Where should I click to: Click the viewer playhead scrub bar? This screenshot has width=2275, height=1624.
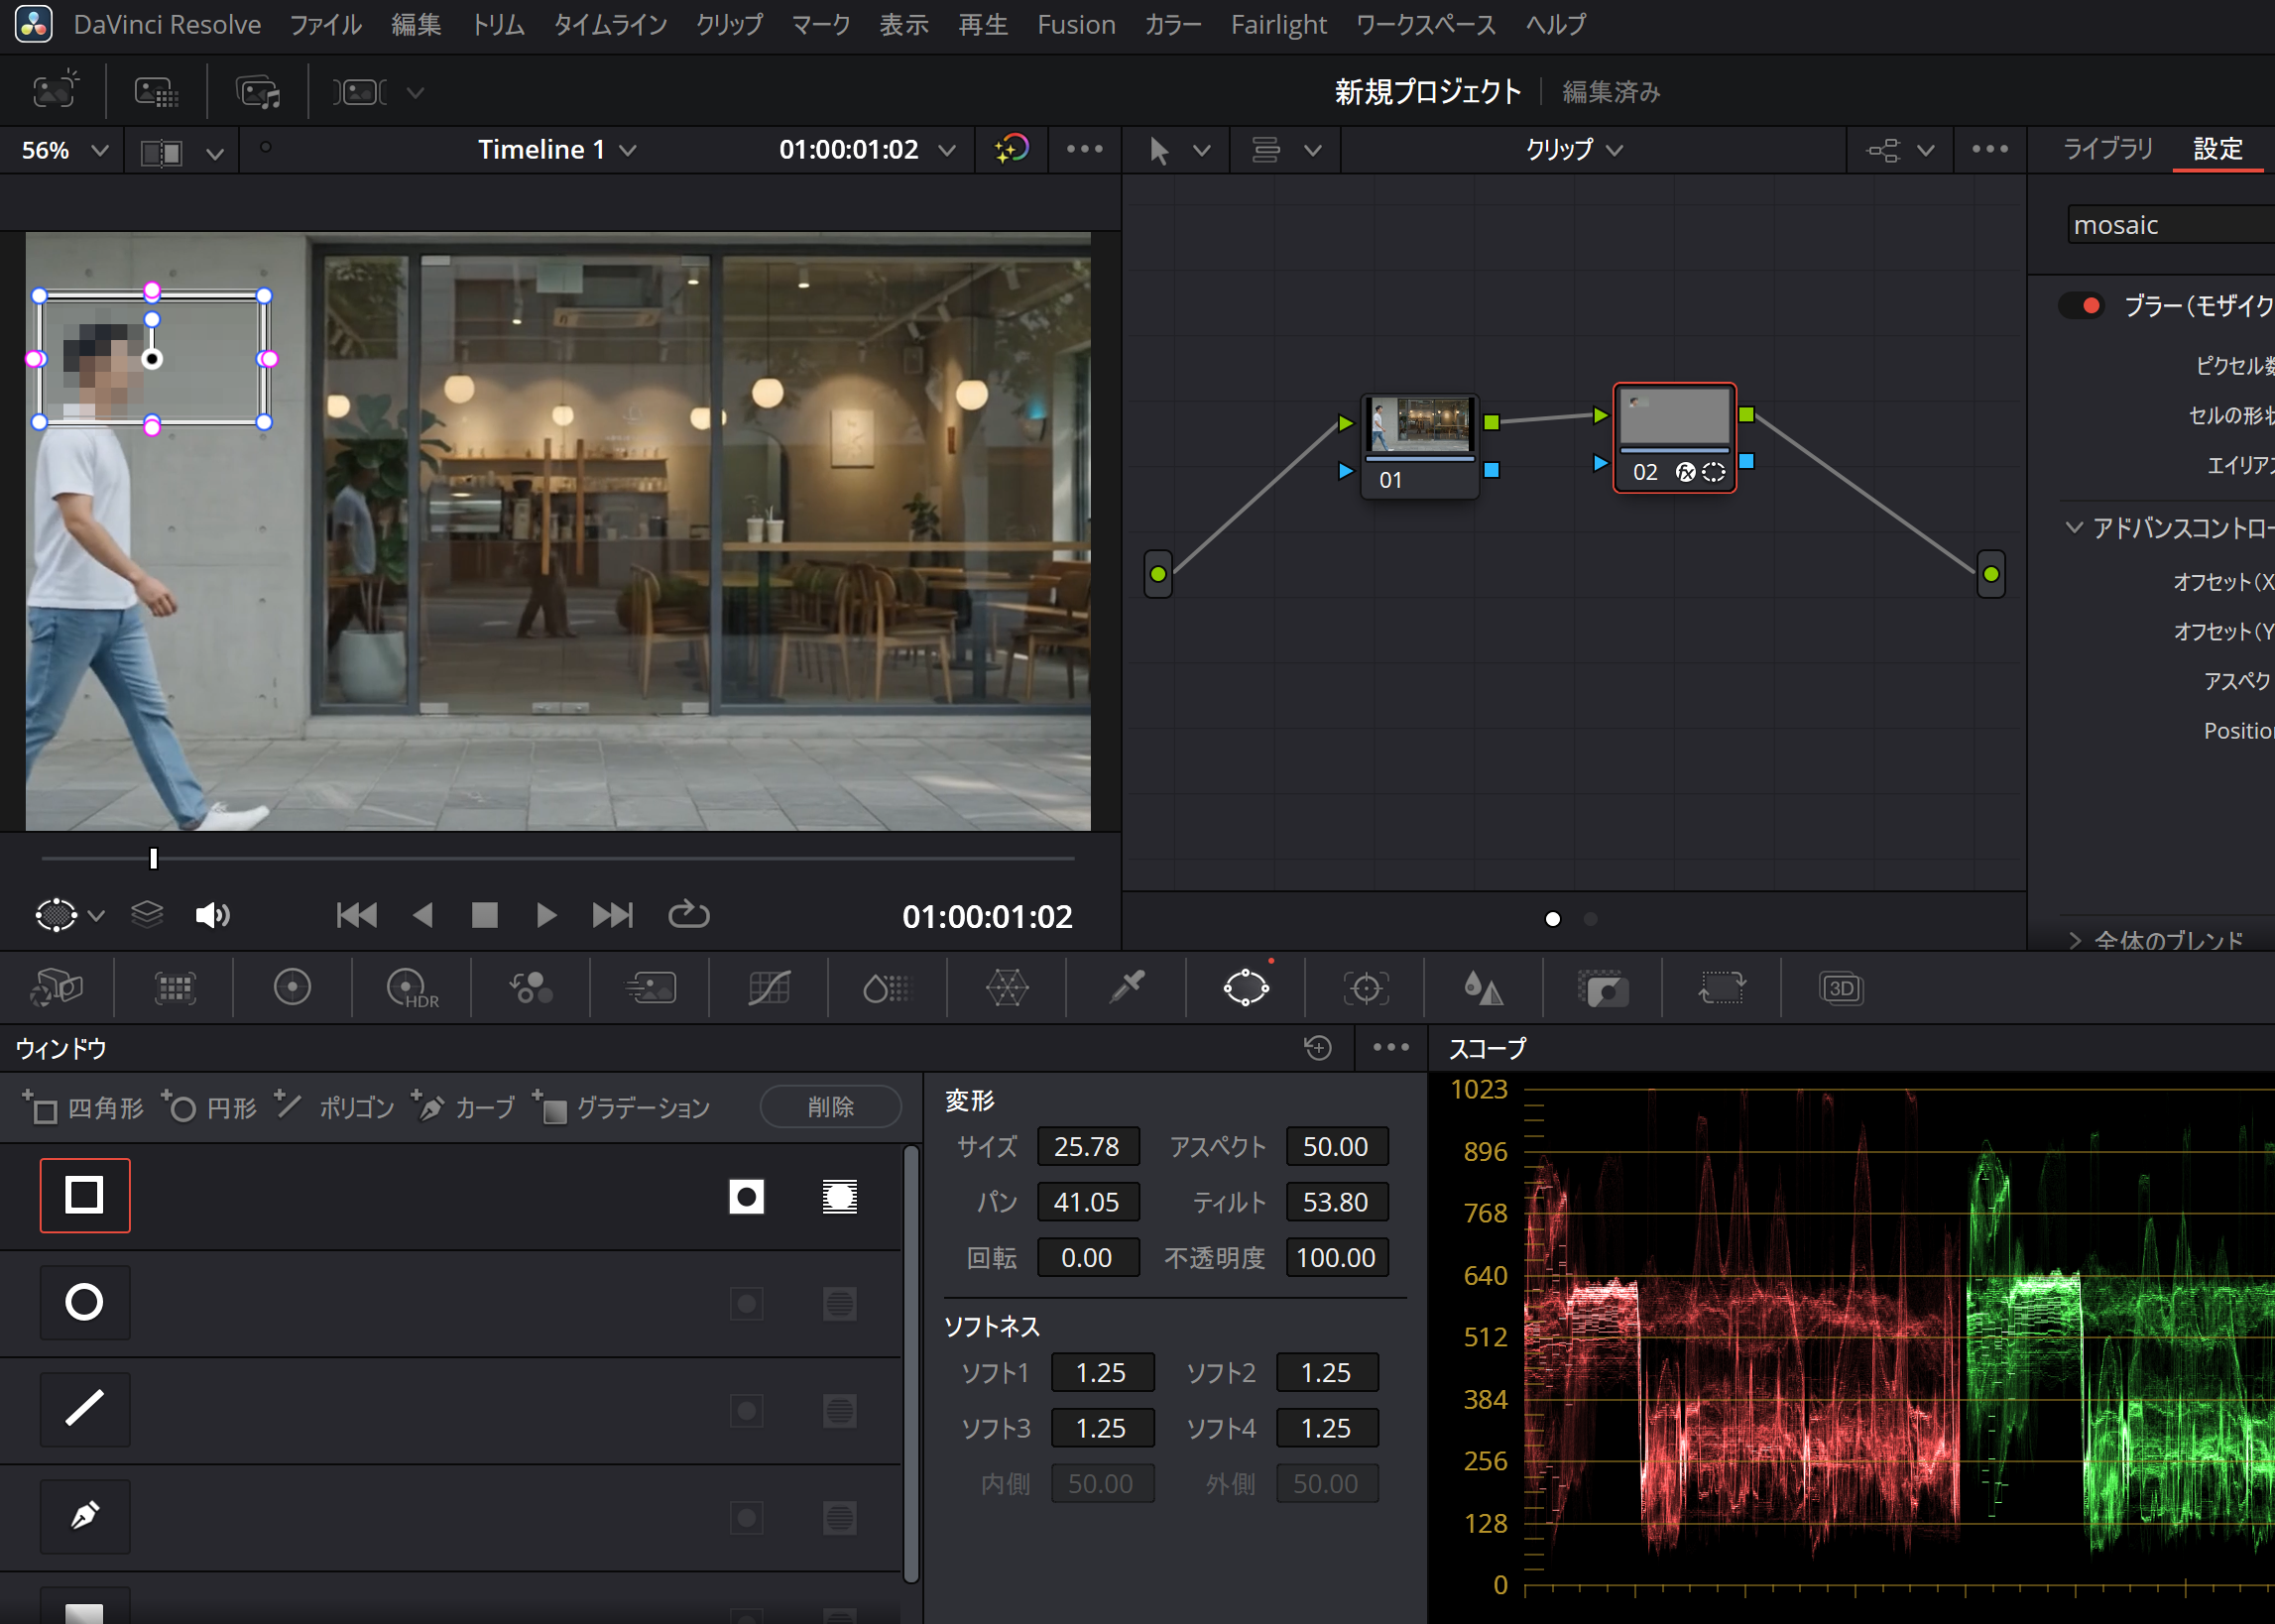point(557,858)
